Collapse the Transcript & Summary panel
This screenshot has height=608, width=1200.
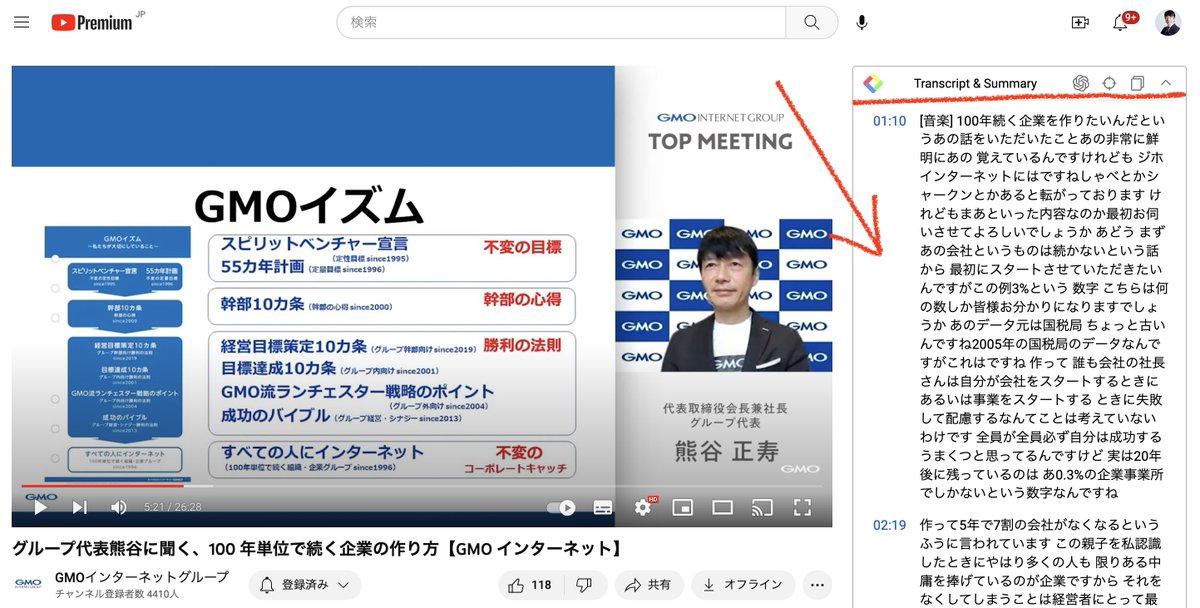1165,83
